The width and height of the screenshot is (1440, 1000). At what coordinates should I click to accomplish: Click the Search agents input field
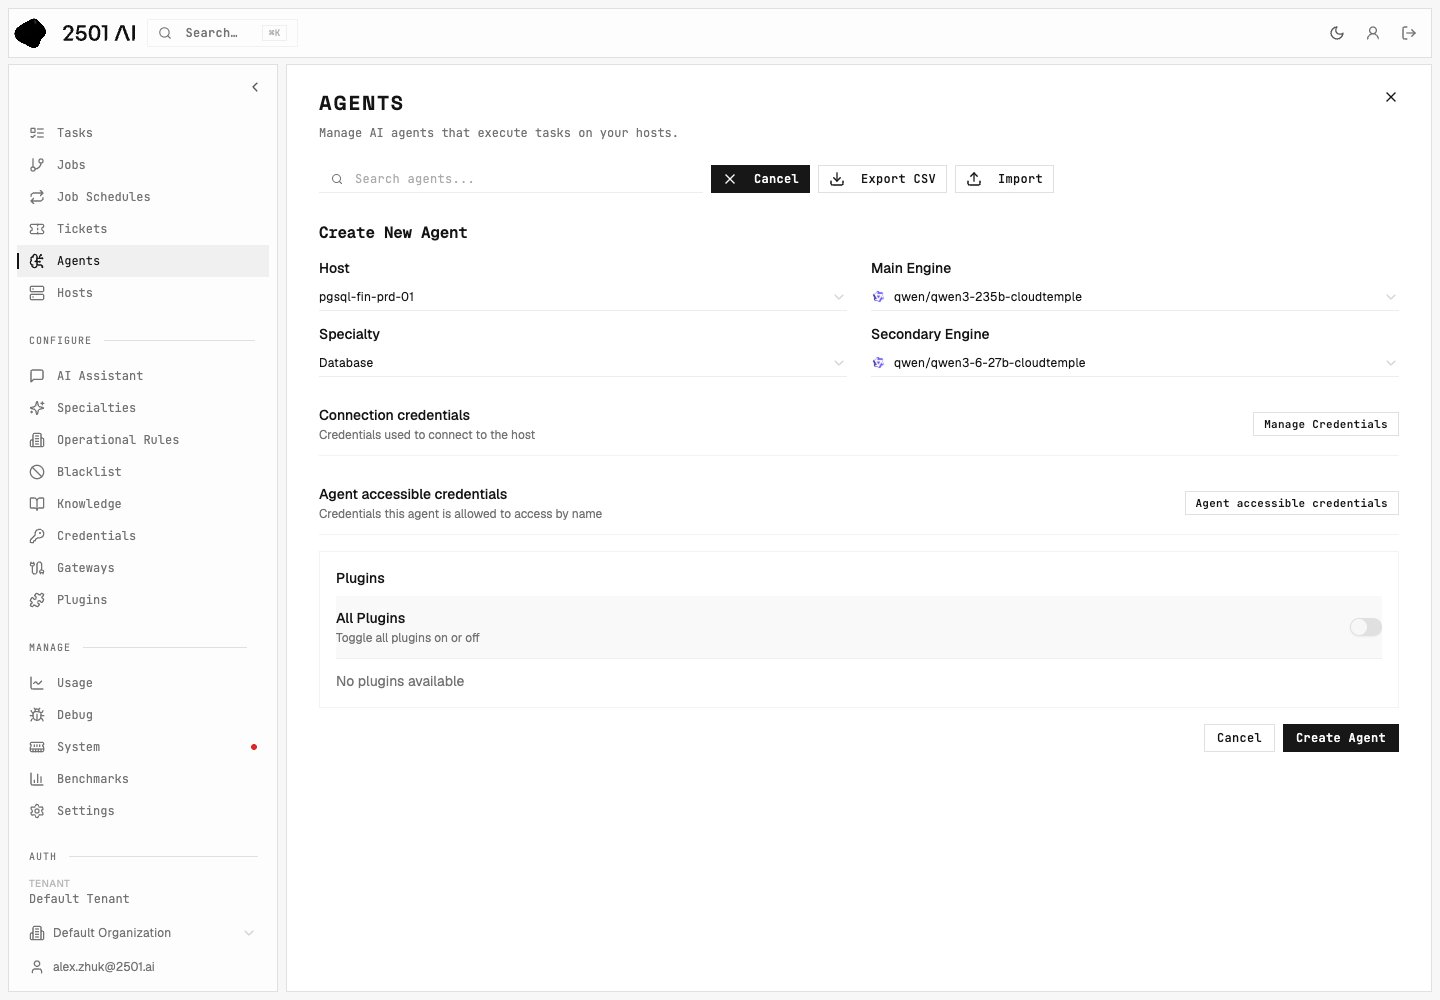click(511, 179)
